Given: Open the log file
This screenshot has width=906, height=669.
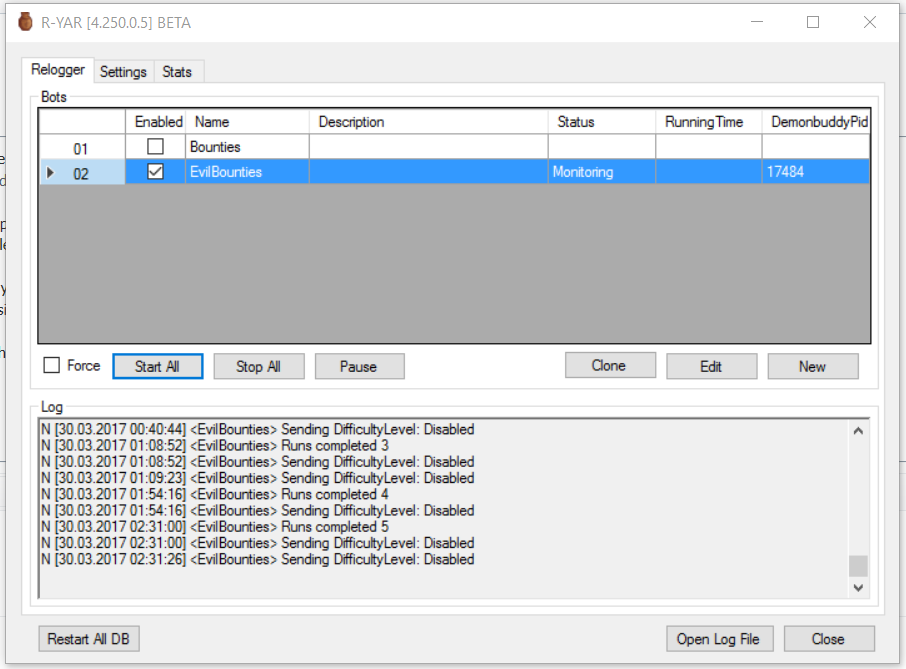Looking at the screenshot, I should (x=719, y=639).
